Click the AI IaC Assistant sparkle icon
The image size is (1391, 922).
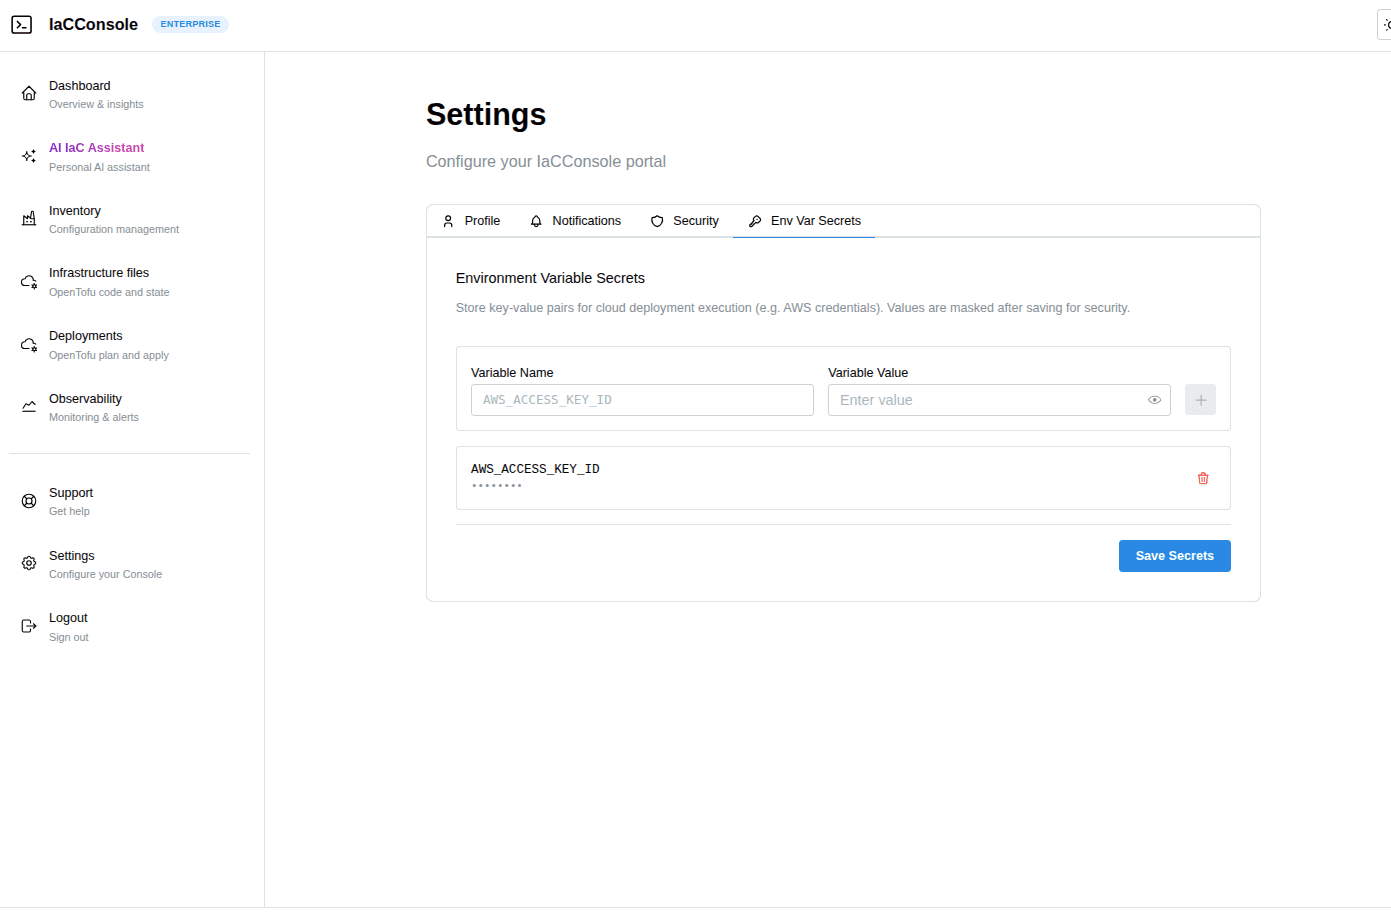(x=29, y=156)
